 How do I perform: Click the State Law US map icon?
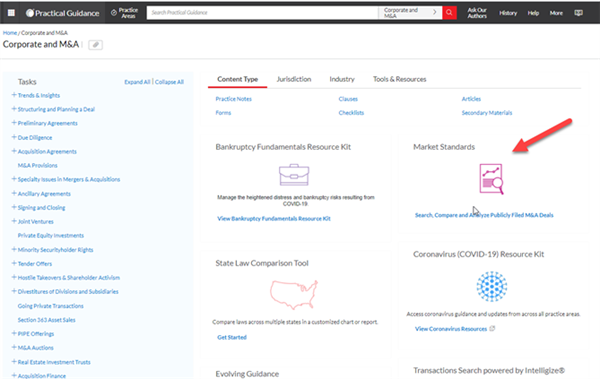294,294
